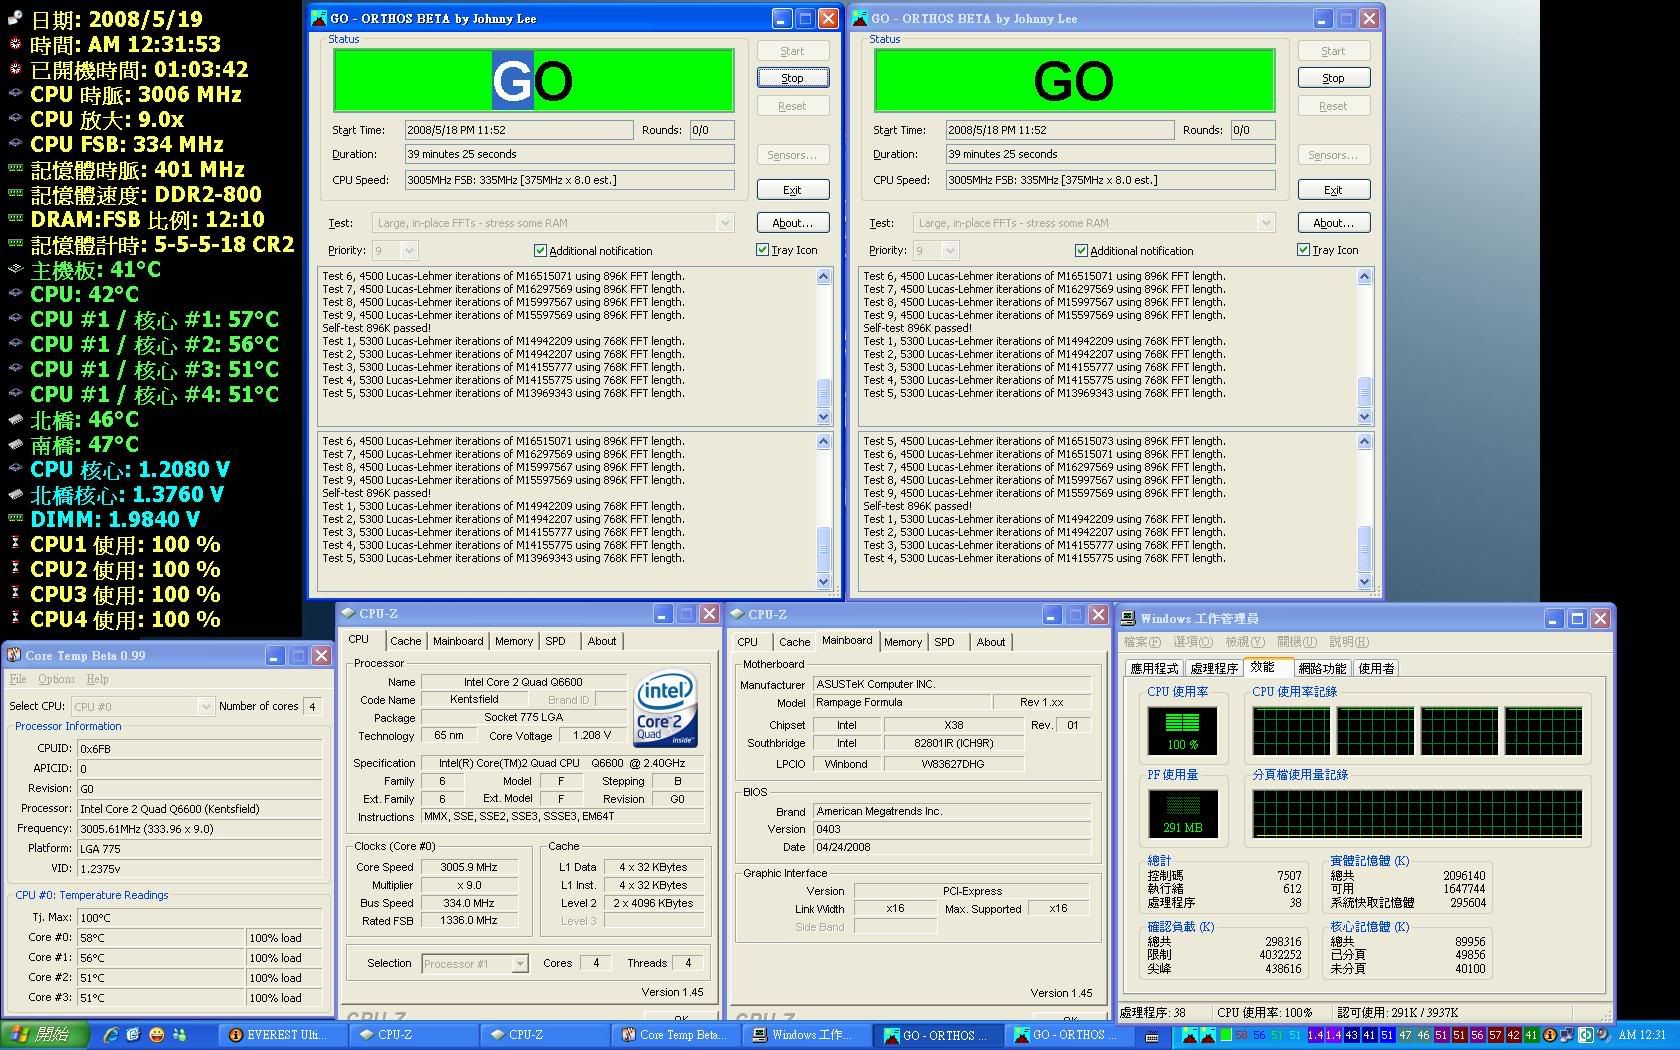Click Exit in the right ORTHOS window
Viewport: 1680px width, 1050px height.
click(x=1333, y=190)
